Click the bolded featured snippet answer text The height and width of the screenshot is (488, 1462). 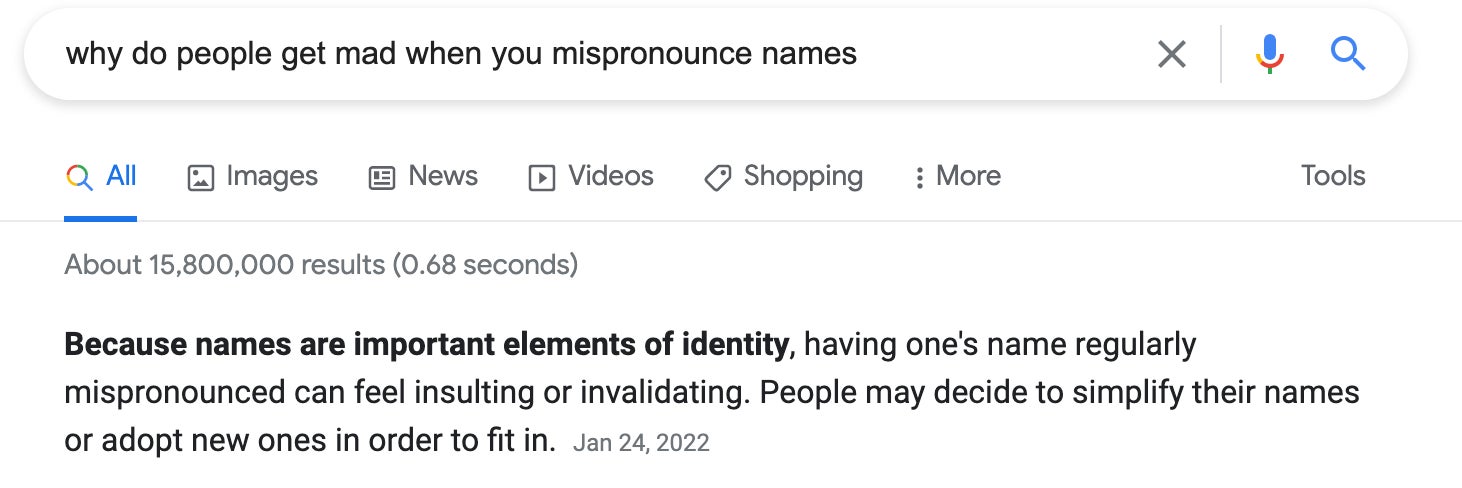click(427, 345)
